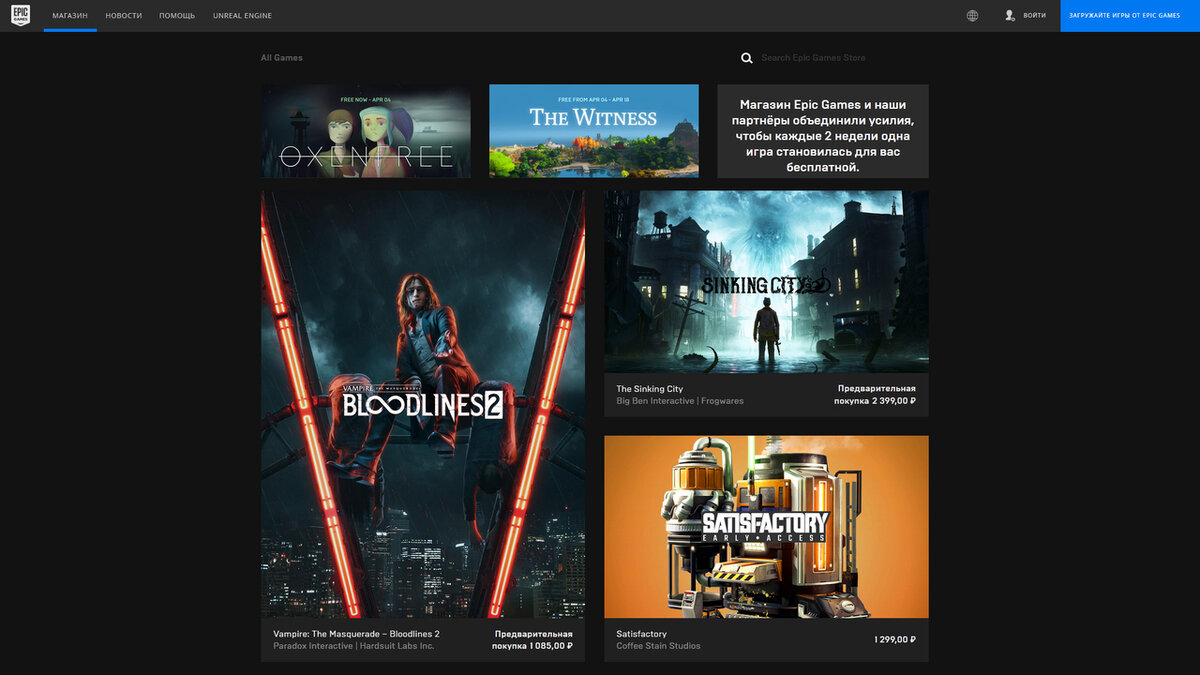Click the Войти sign-in link

(1034, 16)
